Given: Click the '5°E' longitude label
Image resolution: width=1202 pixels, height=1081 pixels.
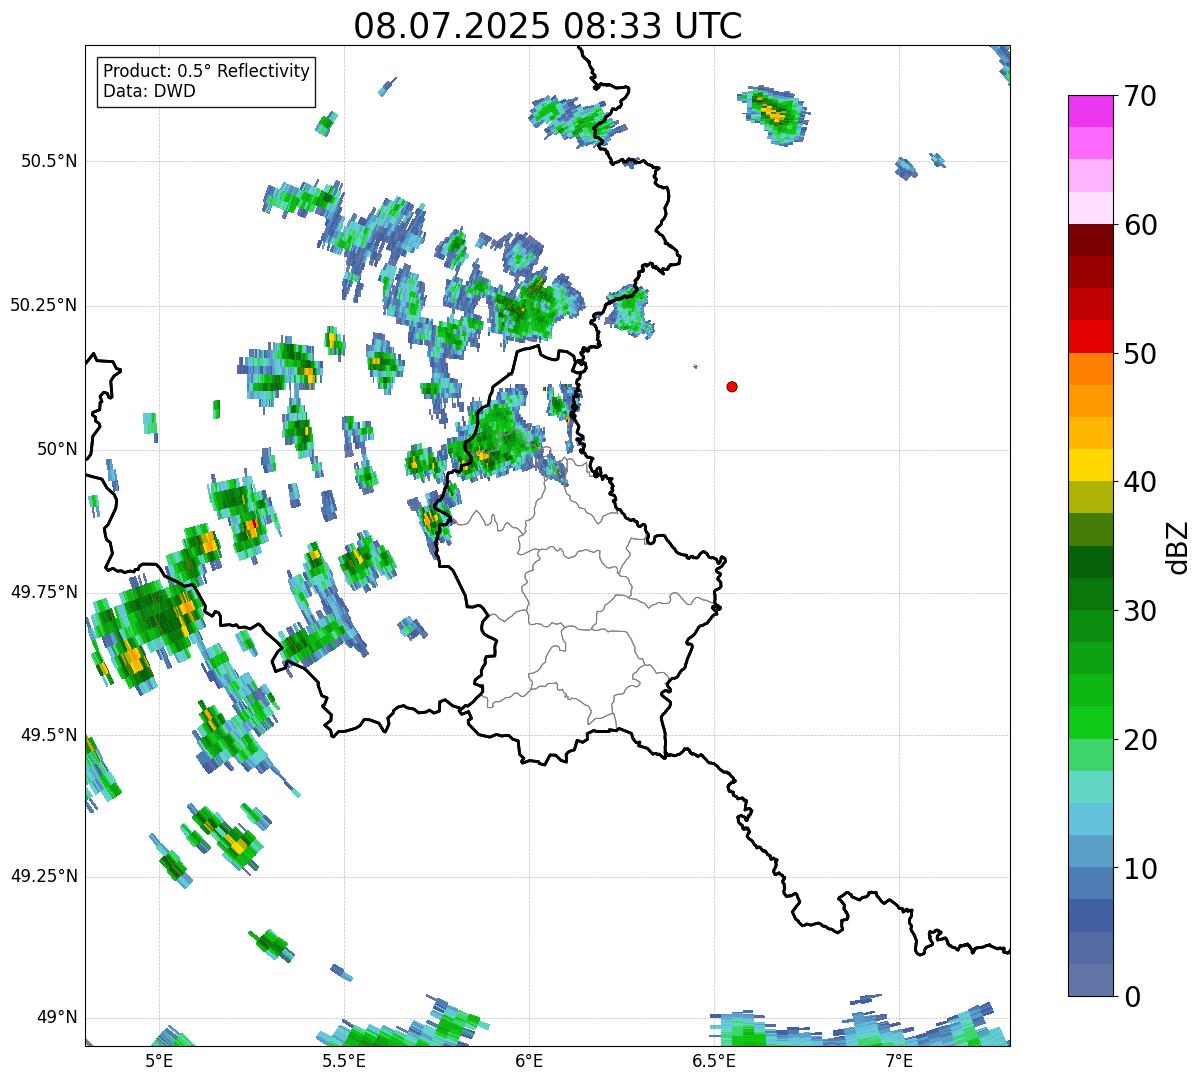Looking at the screenshot, I should (x=159, y=1061).
